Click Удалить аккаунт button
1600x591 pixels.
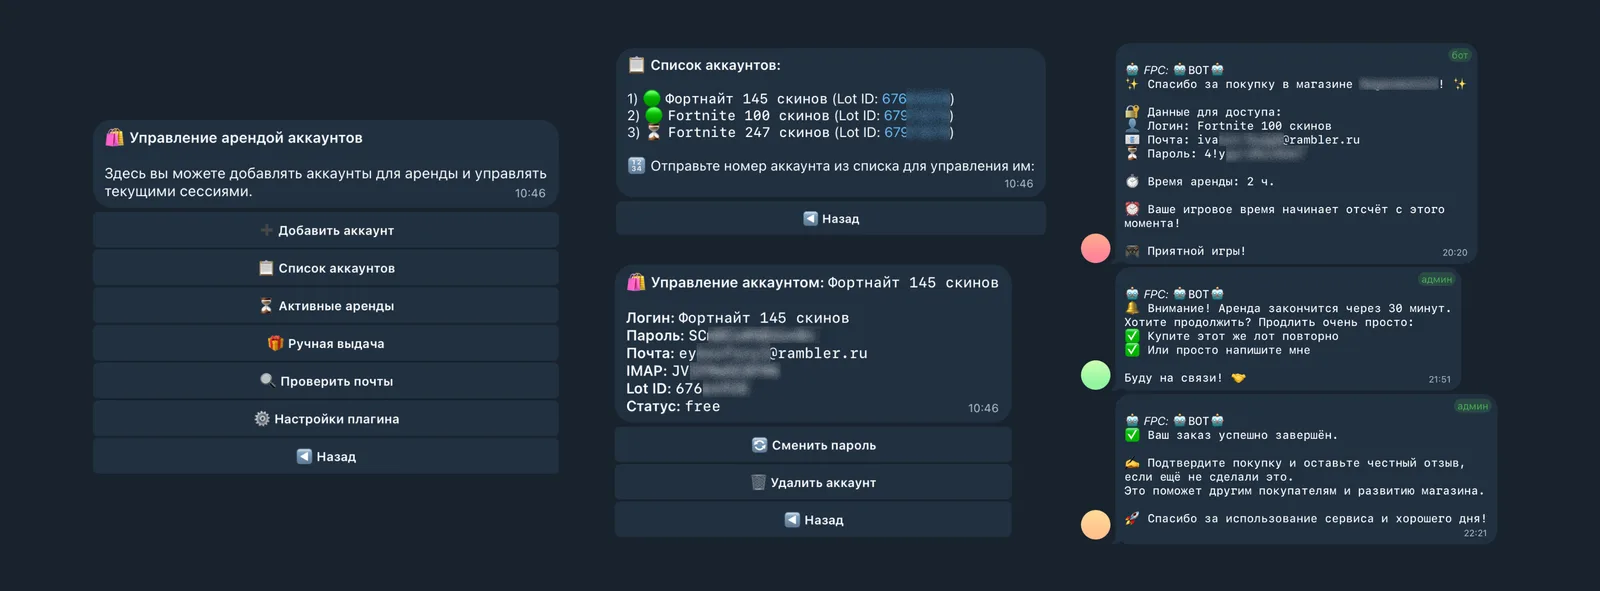pos(813,482)
